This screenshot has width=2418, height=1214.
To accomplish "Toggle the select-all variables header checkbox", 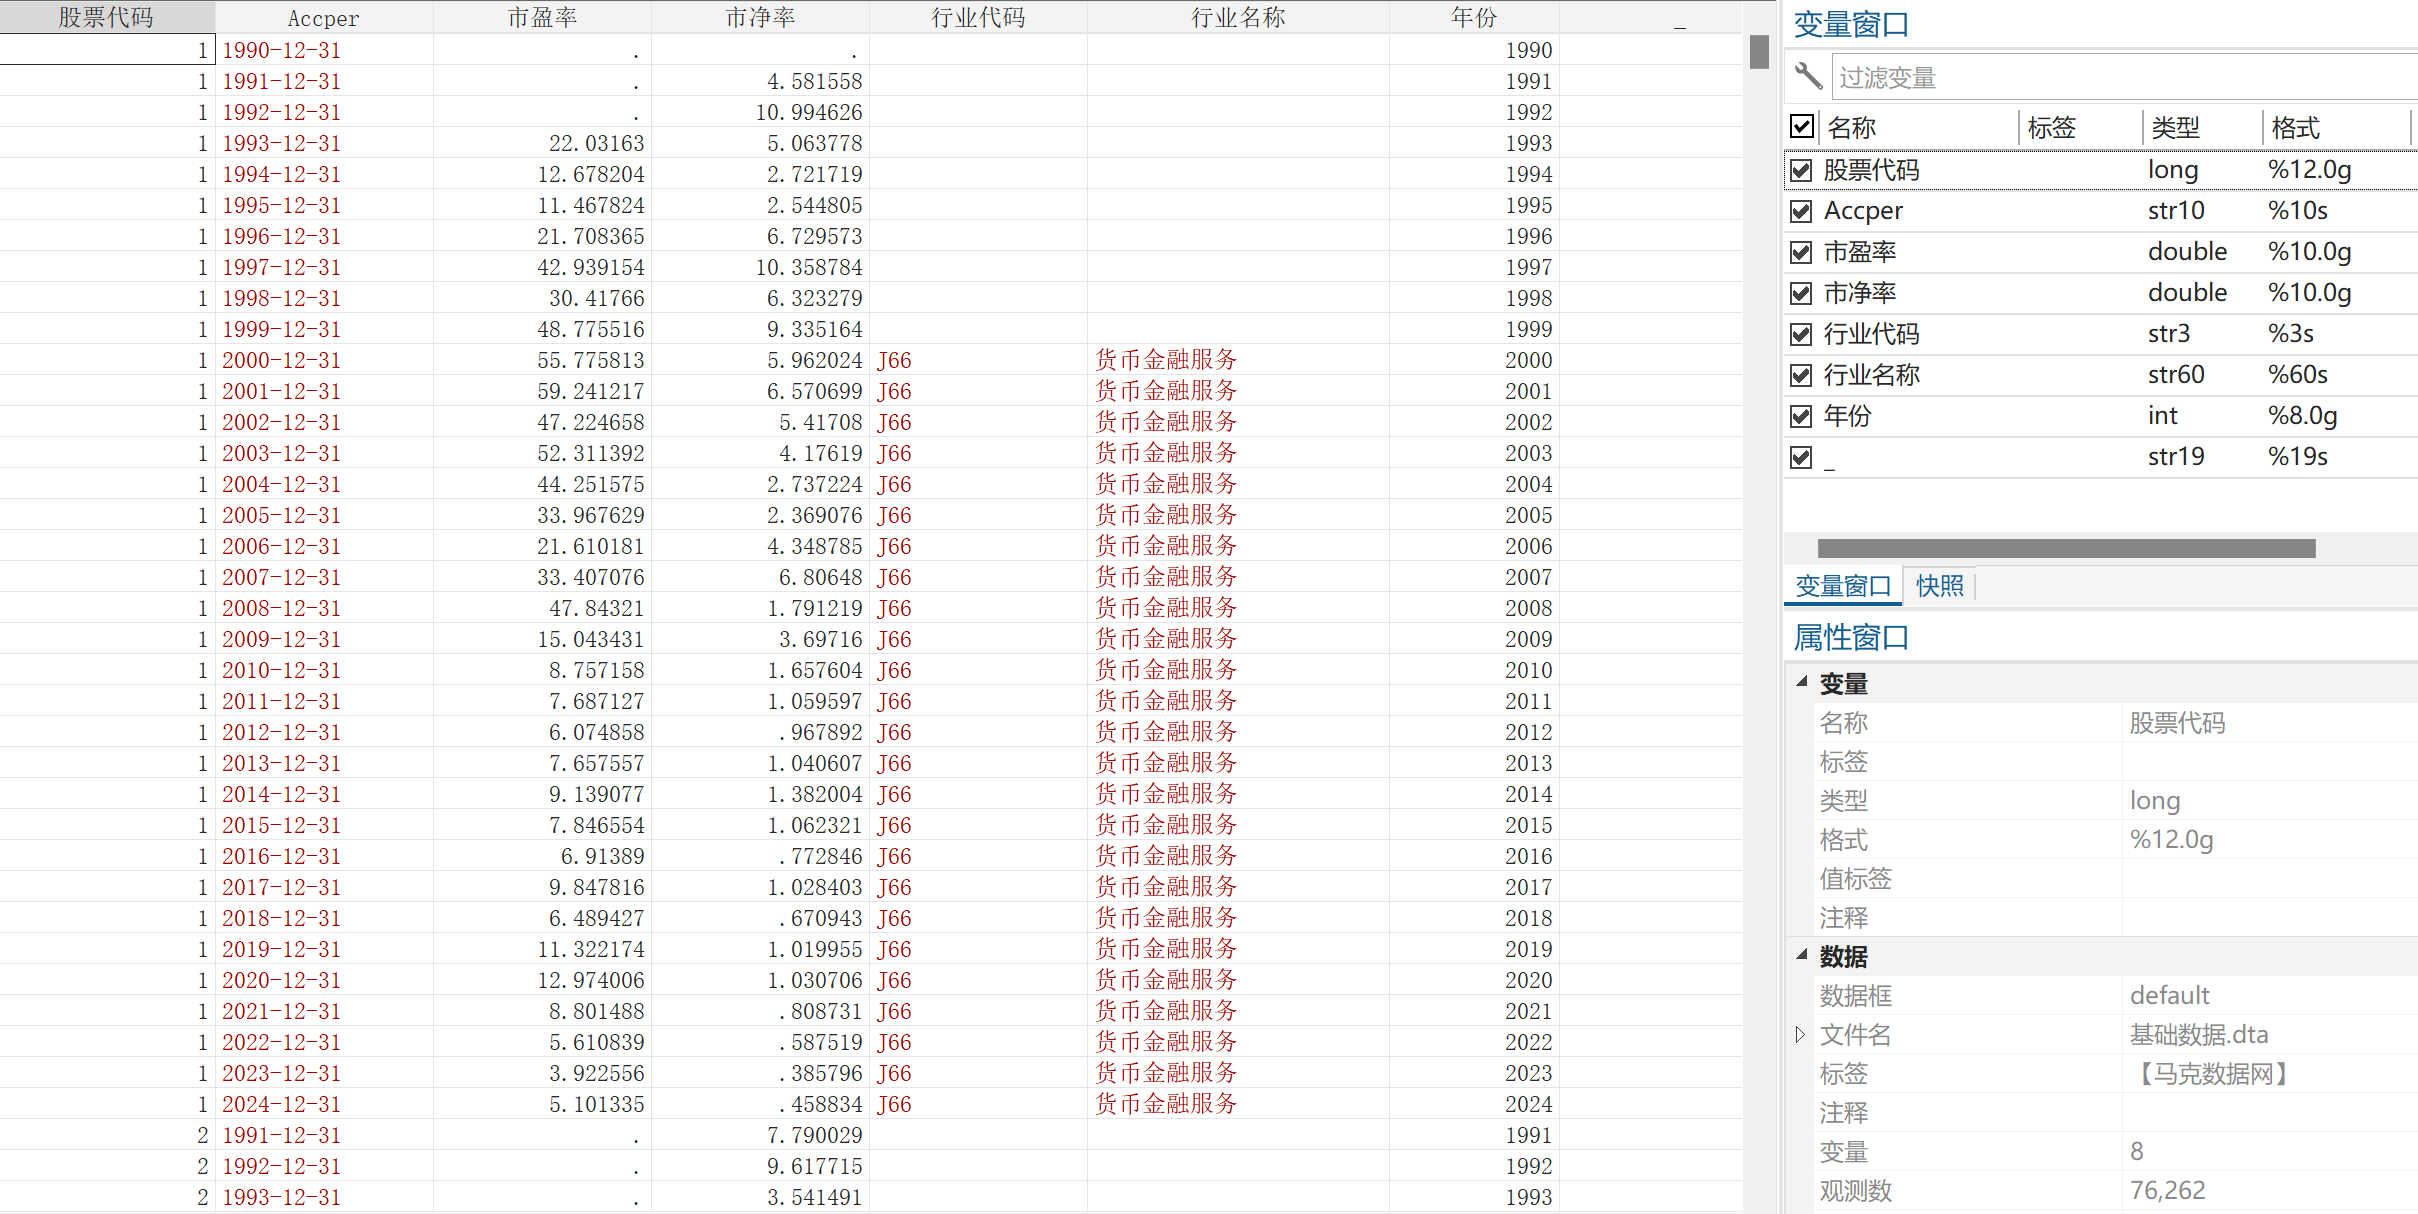I will [1802, 127].
